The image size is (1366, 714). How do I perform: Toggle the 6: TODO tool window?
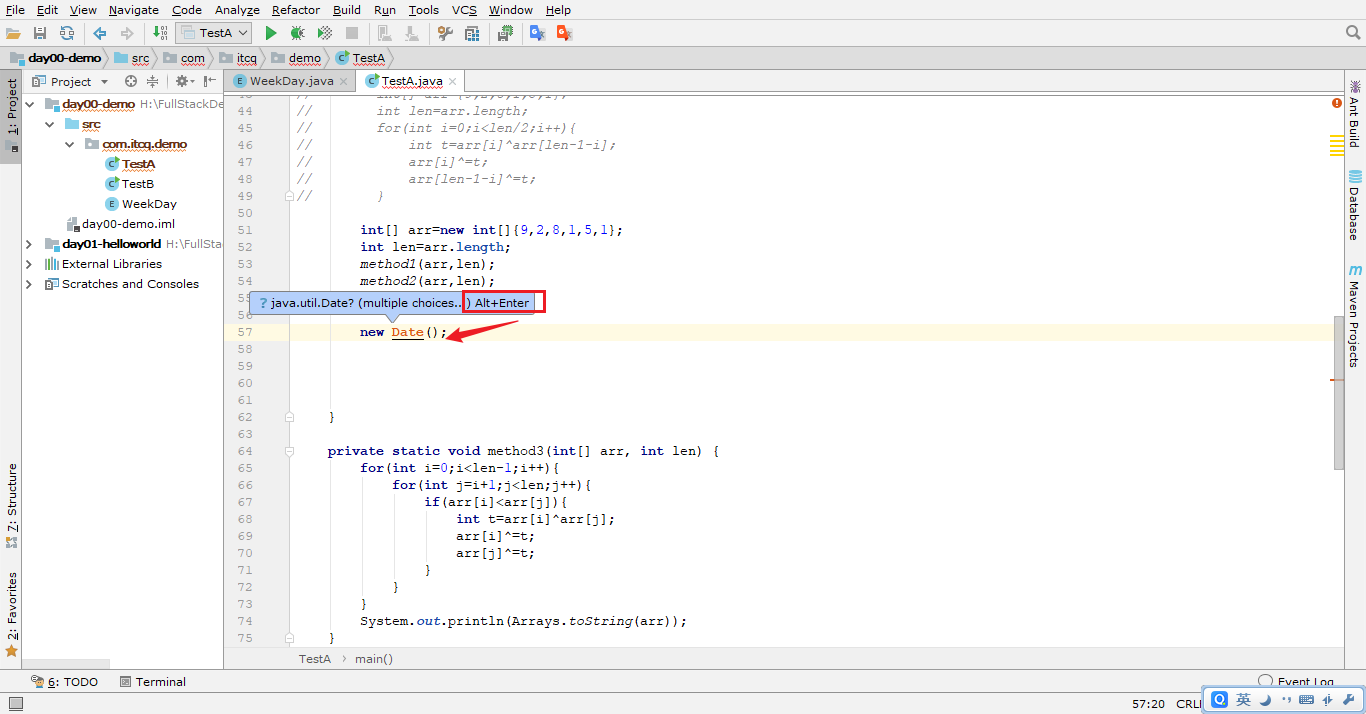click(x=64, y=682)
